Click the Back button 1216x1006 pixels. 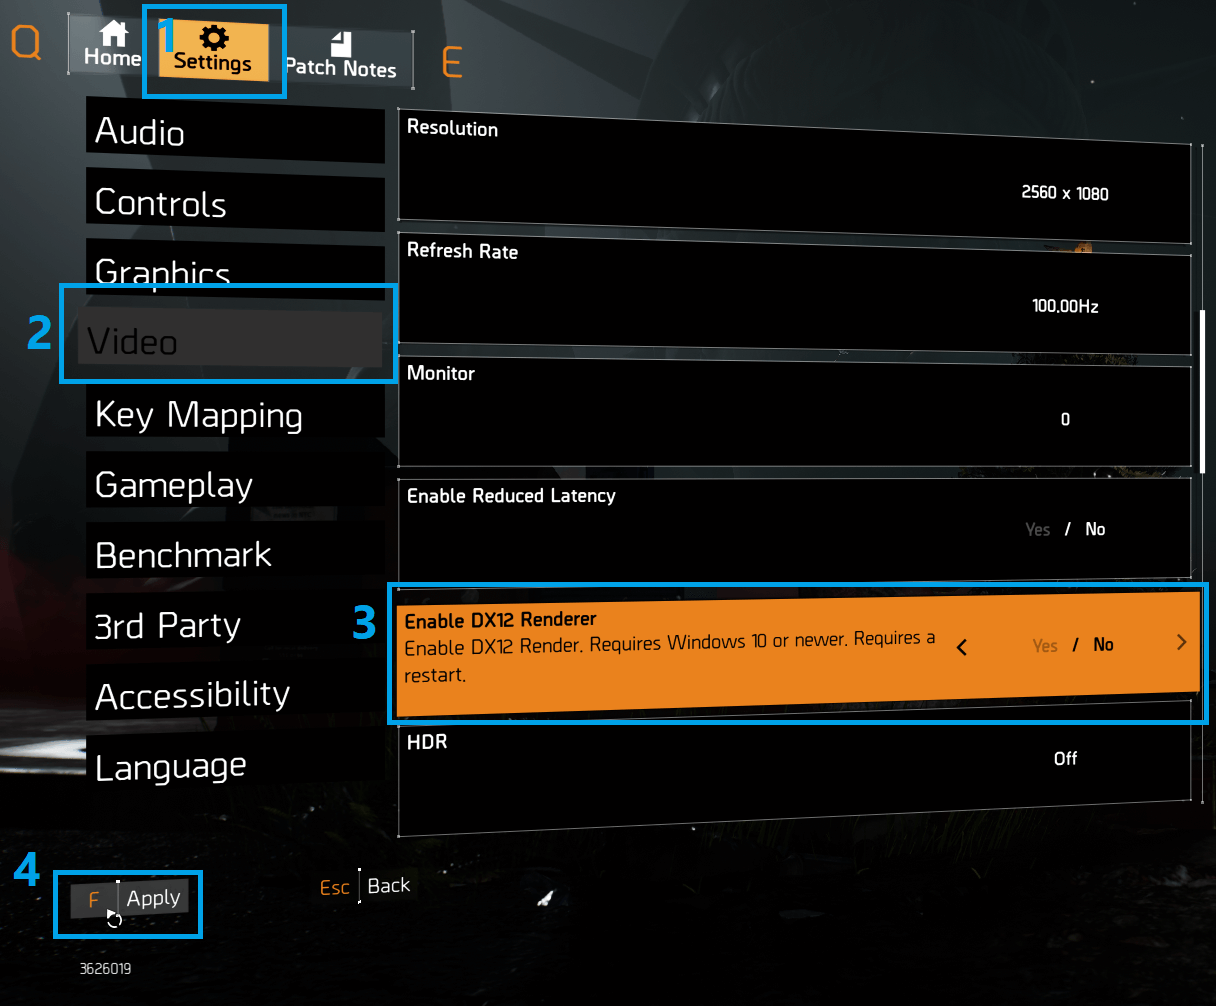[389, 885]
